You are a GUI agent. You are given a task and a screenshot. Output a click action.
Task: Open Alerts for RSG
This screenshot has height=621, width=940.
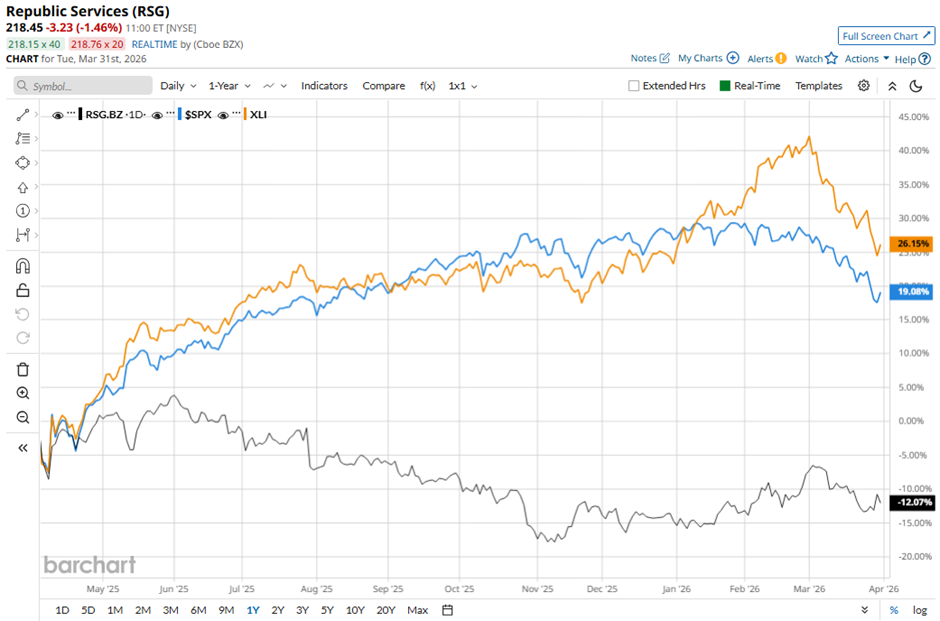click(767, 58)
